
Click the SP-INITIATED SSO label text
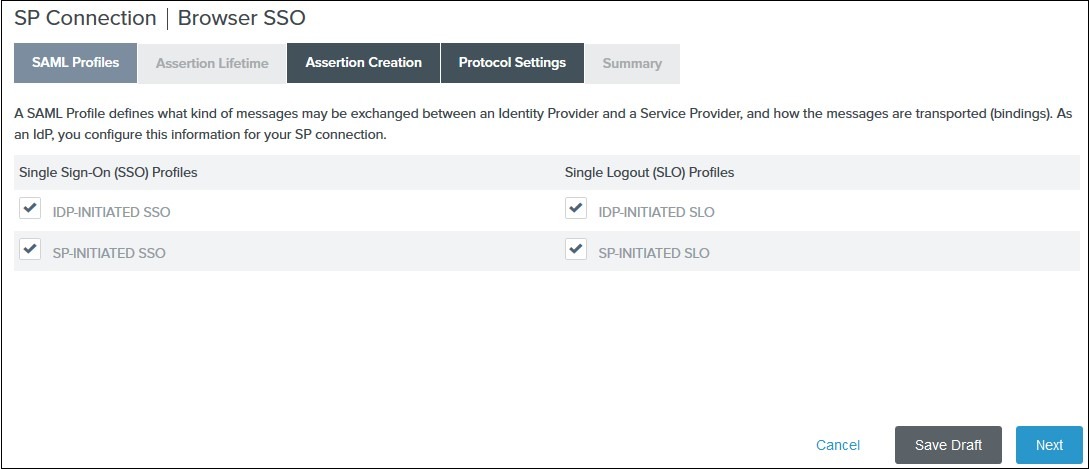click(x=109, y=253)
